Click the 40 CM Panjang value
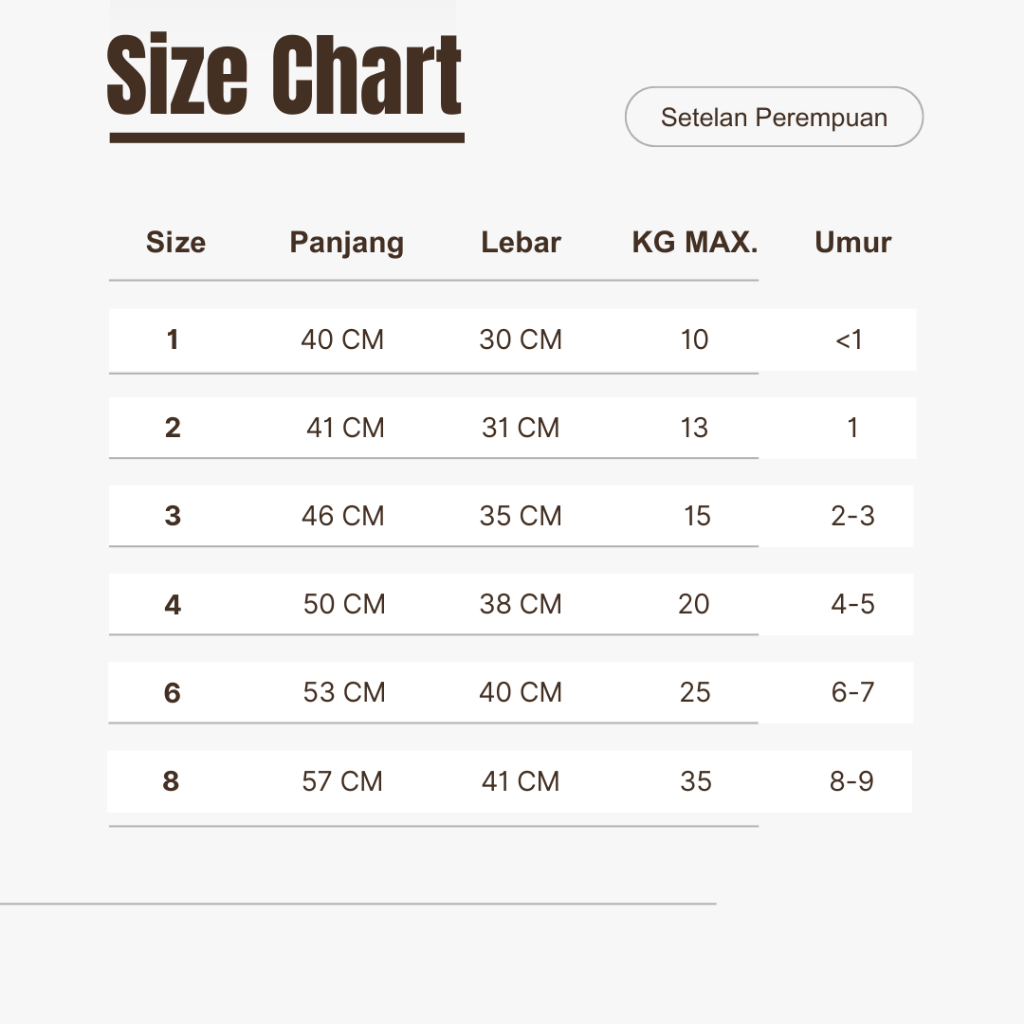1024x1024 pixels. click(342, 340)
